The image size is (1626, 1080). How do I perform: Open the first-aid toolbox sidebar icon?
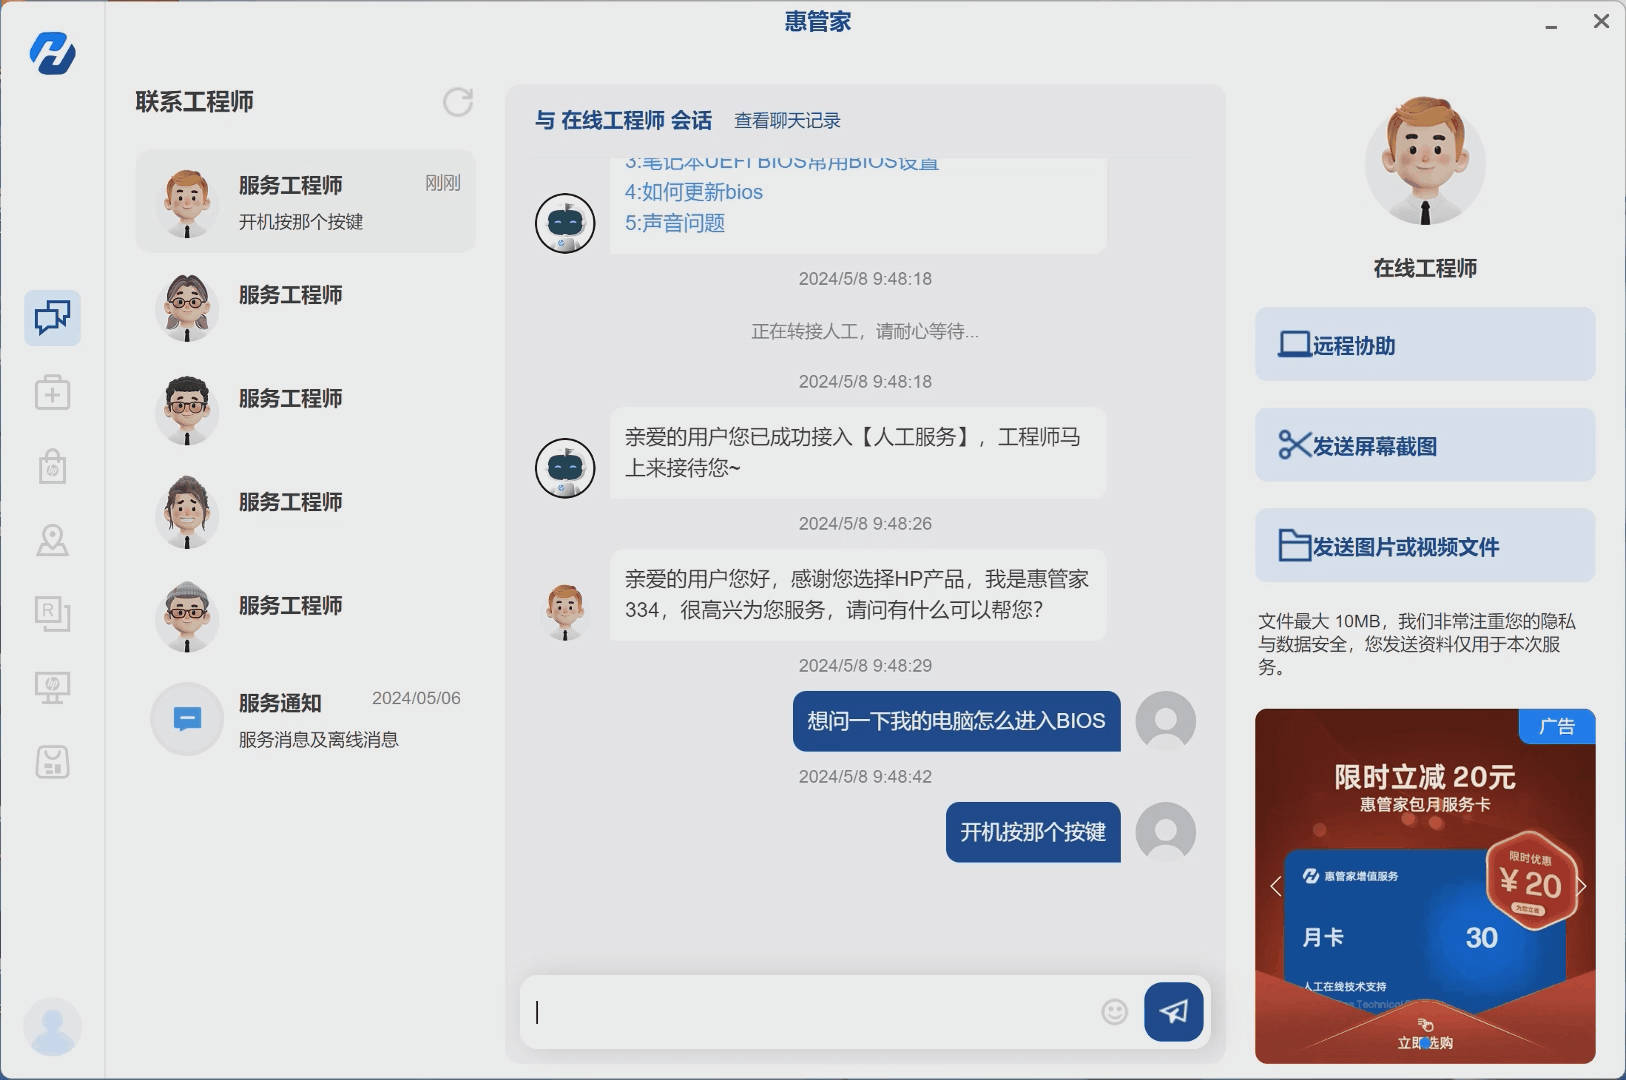pos(52,393)
